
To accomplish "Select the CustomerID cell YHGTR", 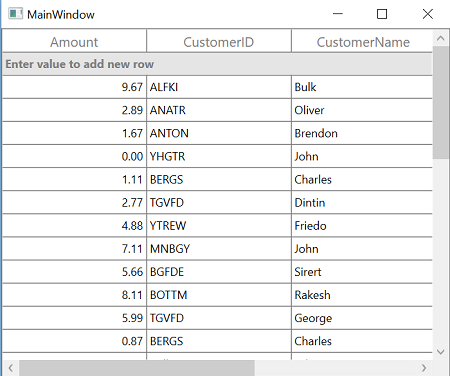I will 219,156.
